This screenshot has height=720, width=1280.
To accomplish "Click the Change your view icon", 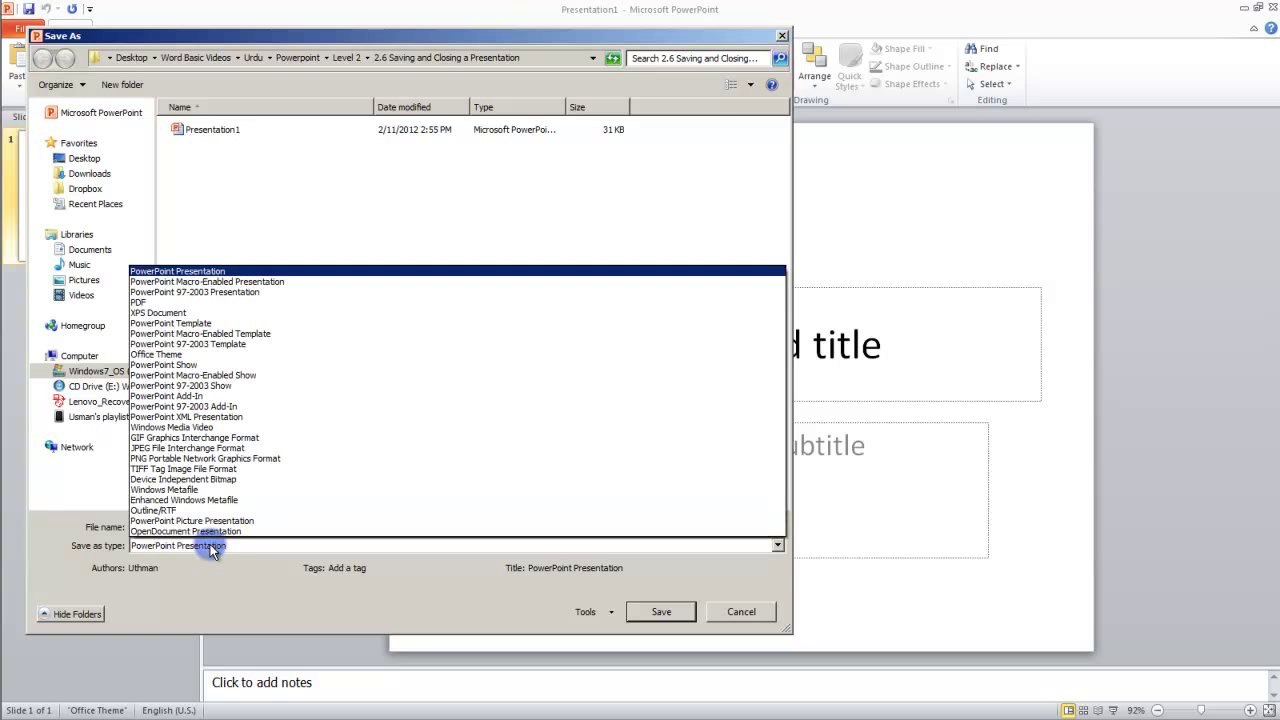I will coord(732,85).
